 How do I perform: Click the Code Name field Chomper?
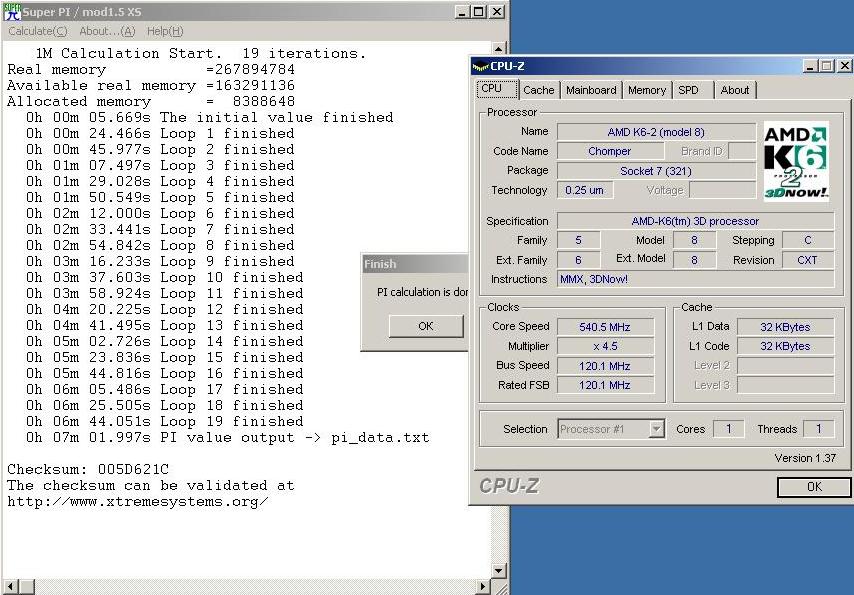click(x=610, y=151)
